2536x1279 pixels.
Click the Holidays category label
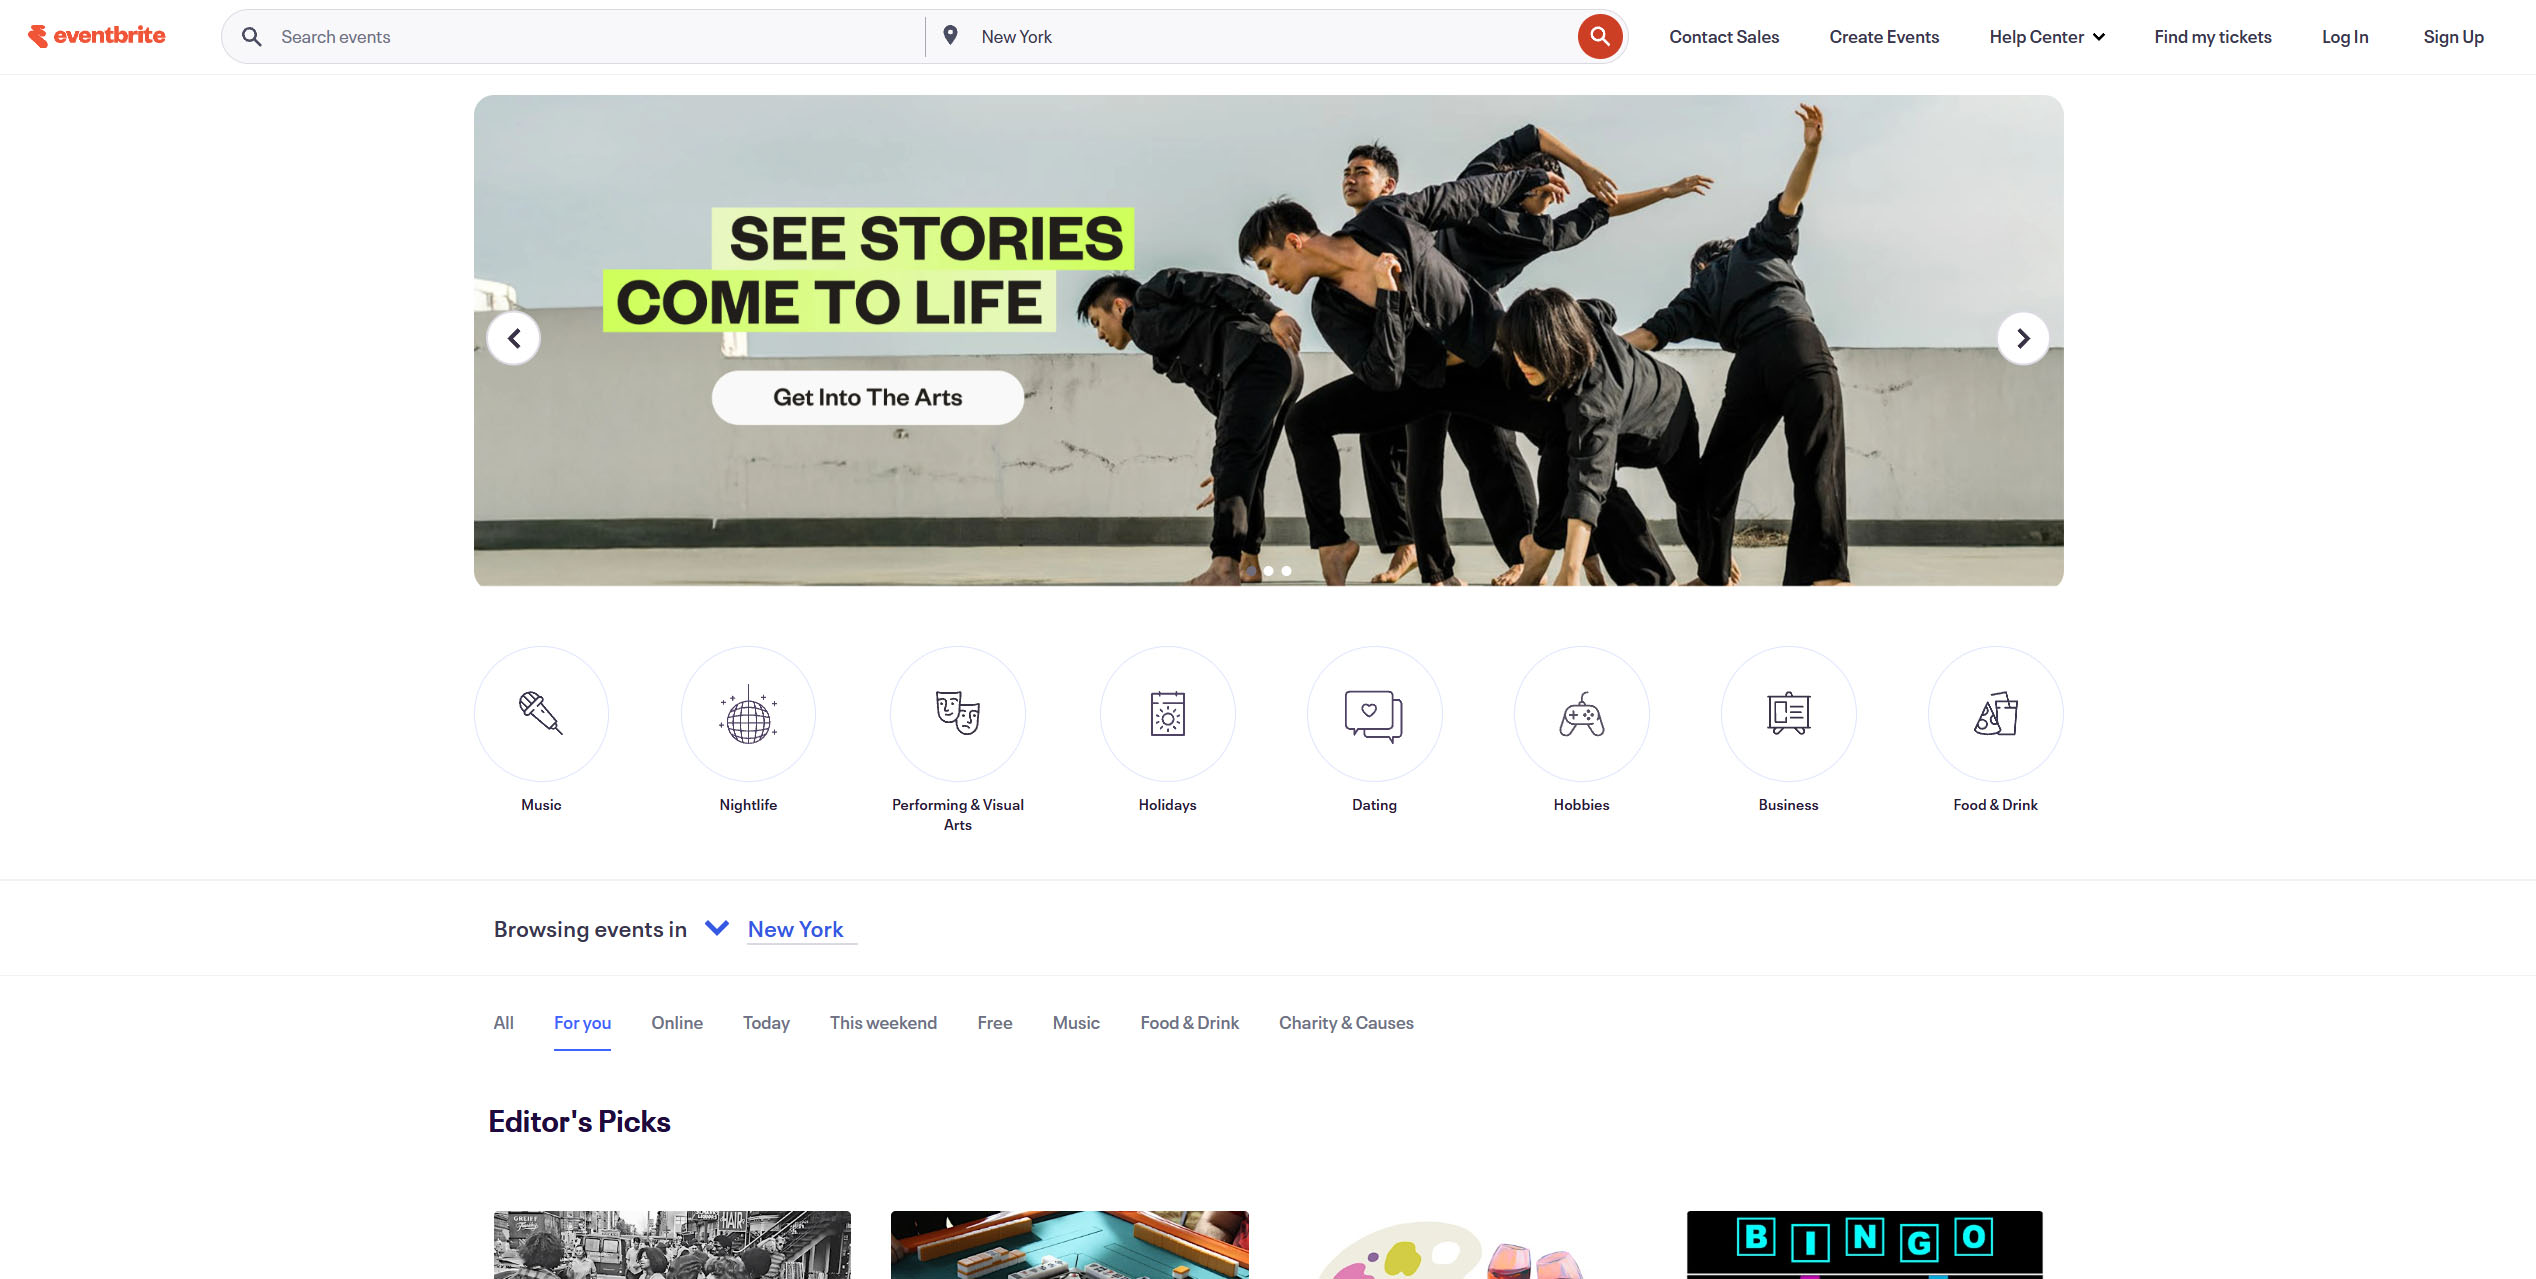(1167, 805)
